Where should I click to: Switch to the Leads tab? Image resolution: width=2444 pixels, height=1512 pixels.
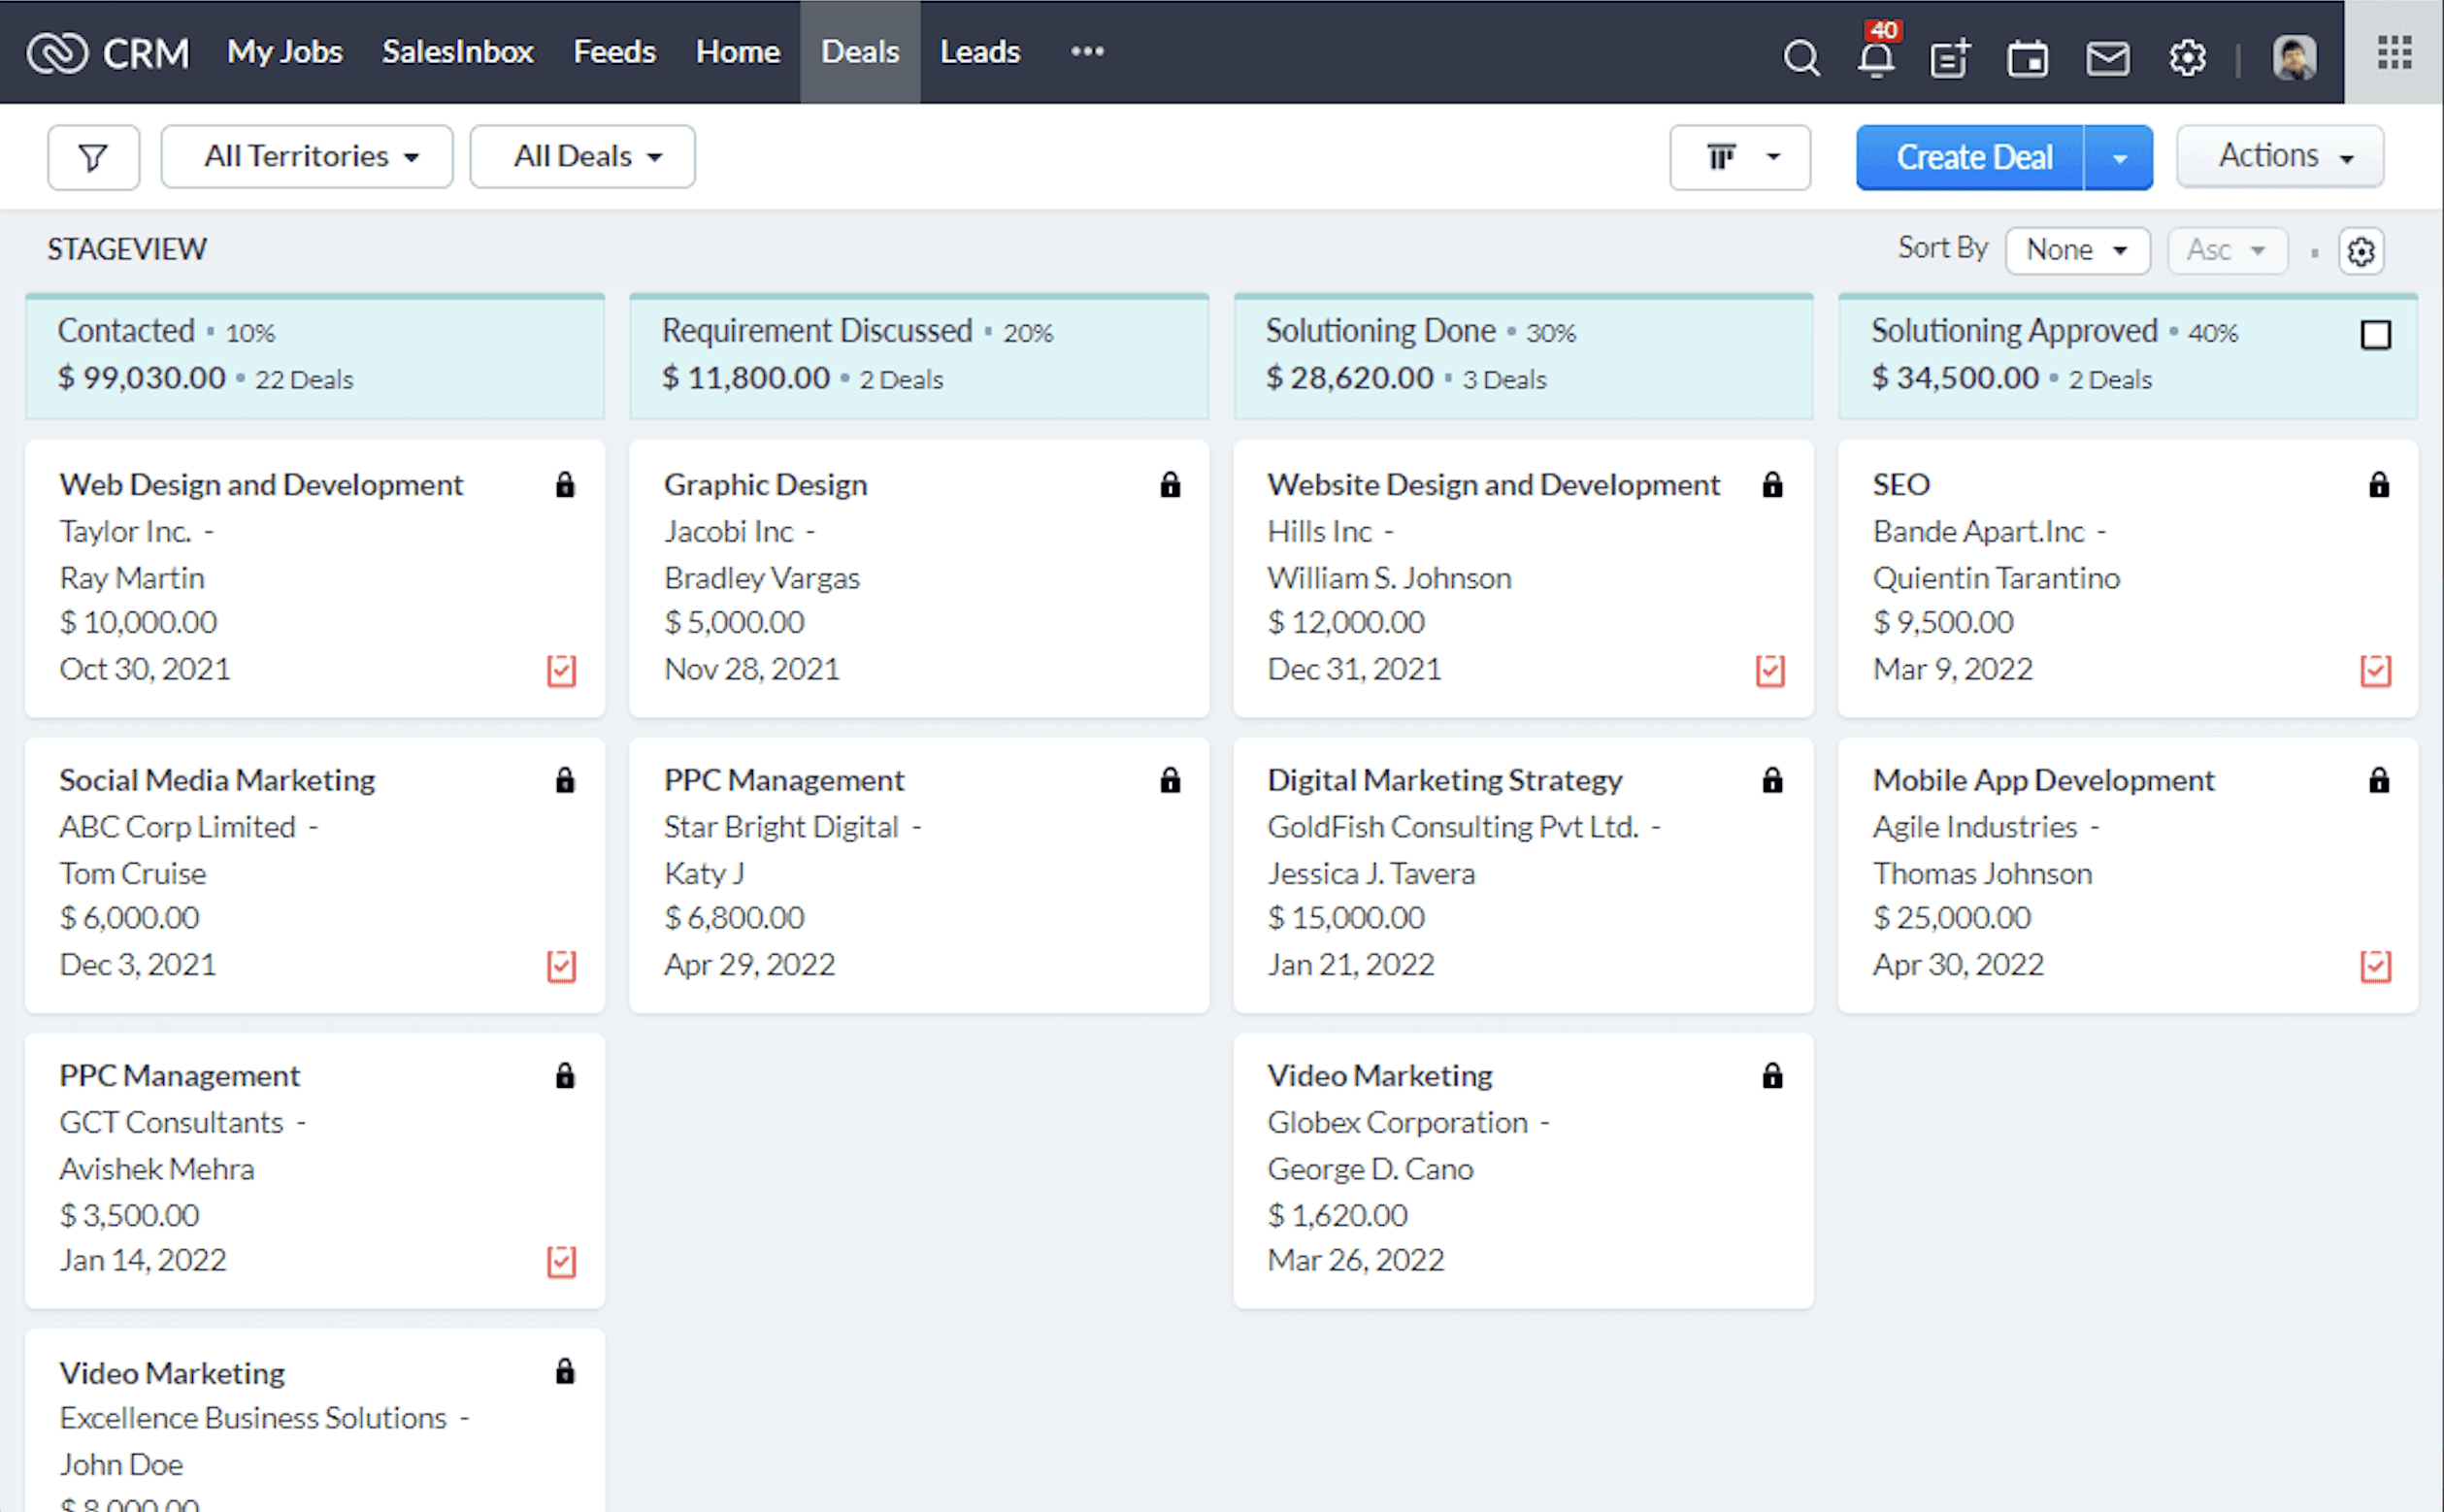(x=979, y=52)
